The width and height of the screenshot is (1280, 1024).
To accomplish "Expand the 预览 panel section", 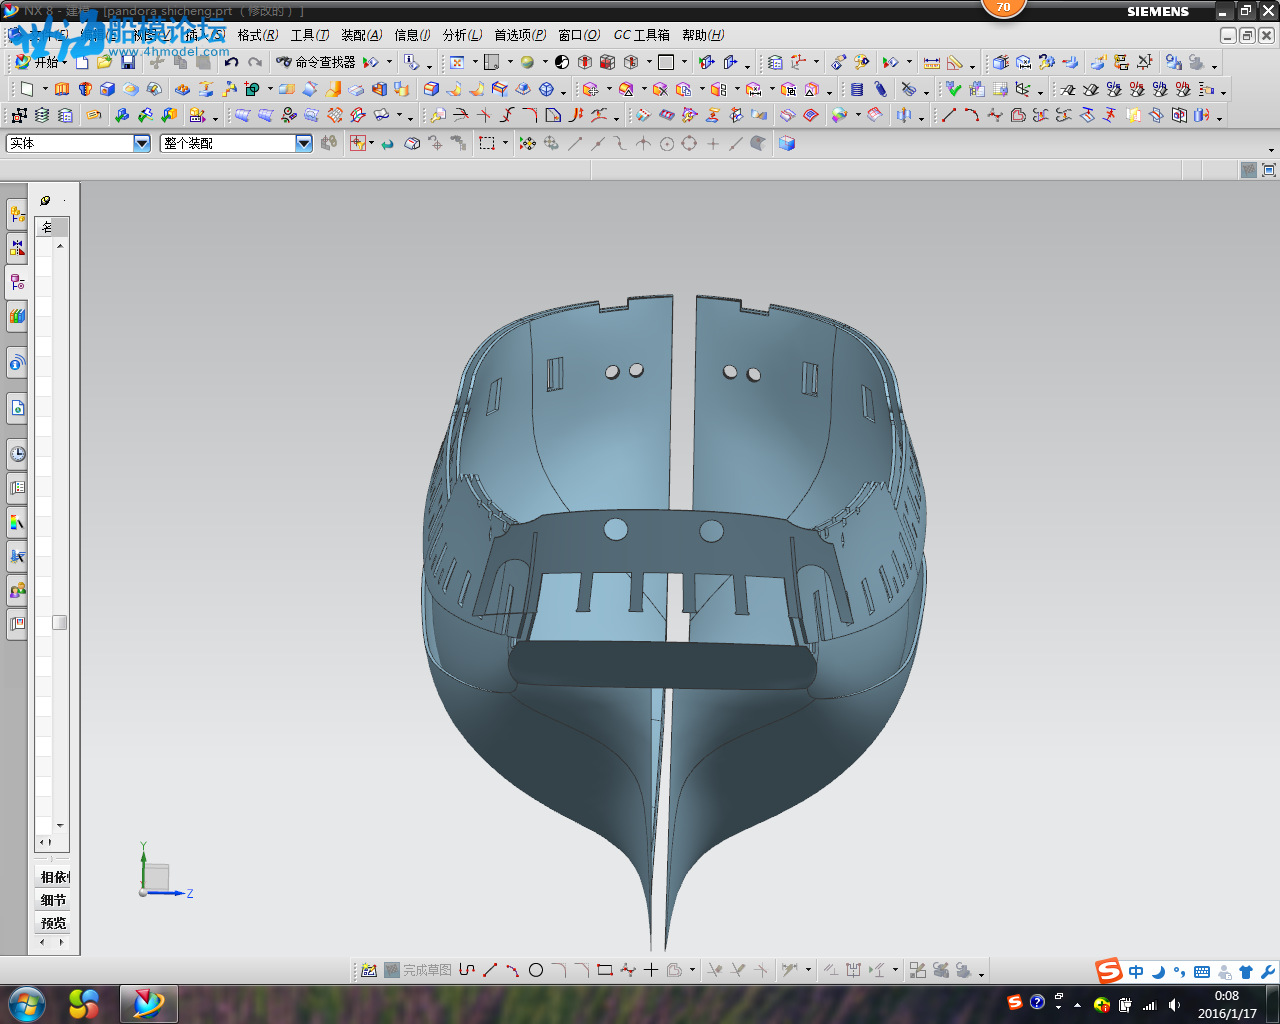I will [x=53, y=923].
